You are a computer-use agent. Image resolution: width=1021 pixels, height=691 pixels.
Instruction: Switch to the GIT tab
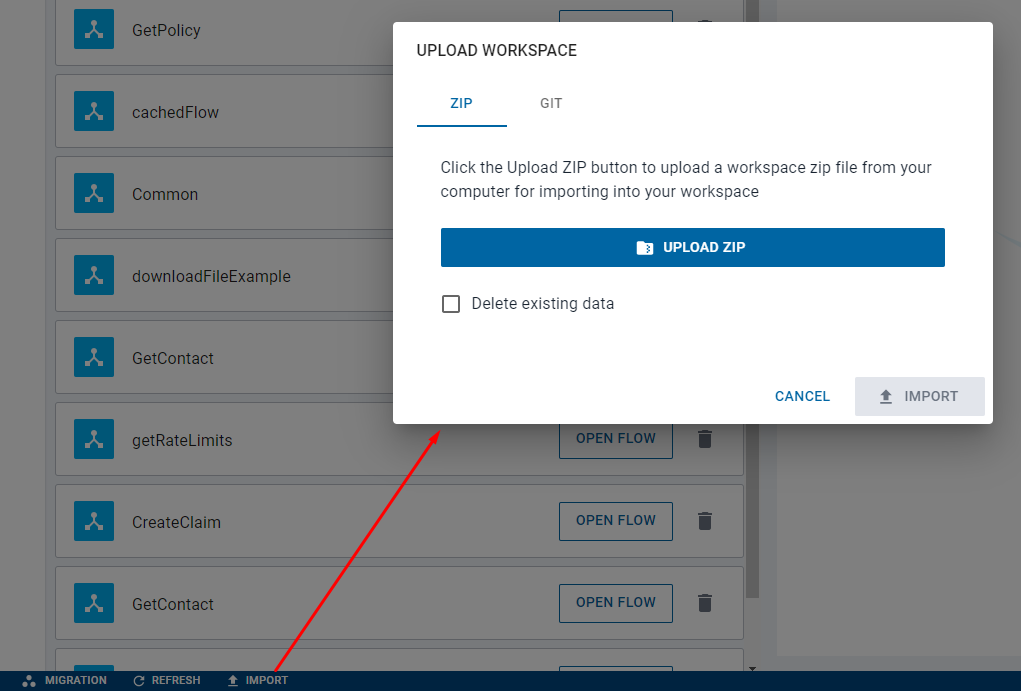(x=550, y=103)
